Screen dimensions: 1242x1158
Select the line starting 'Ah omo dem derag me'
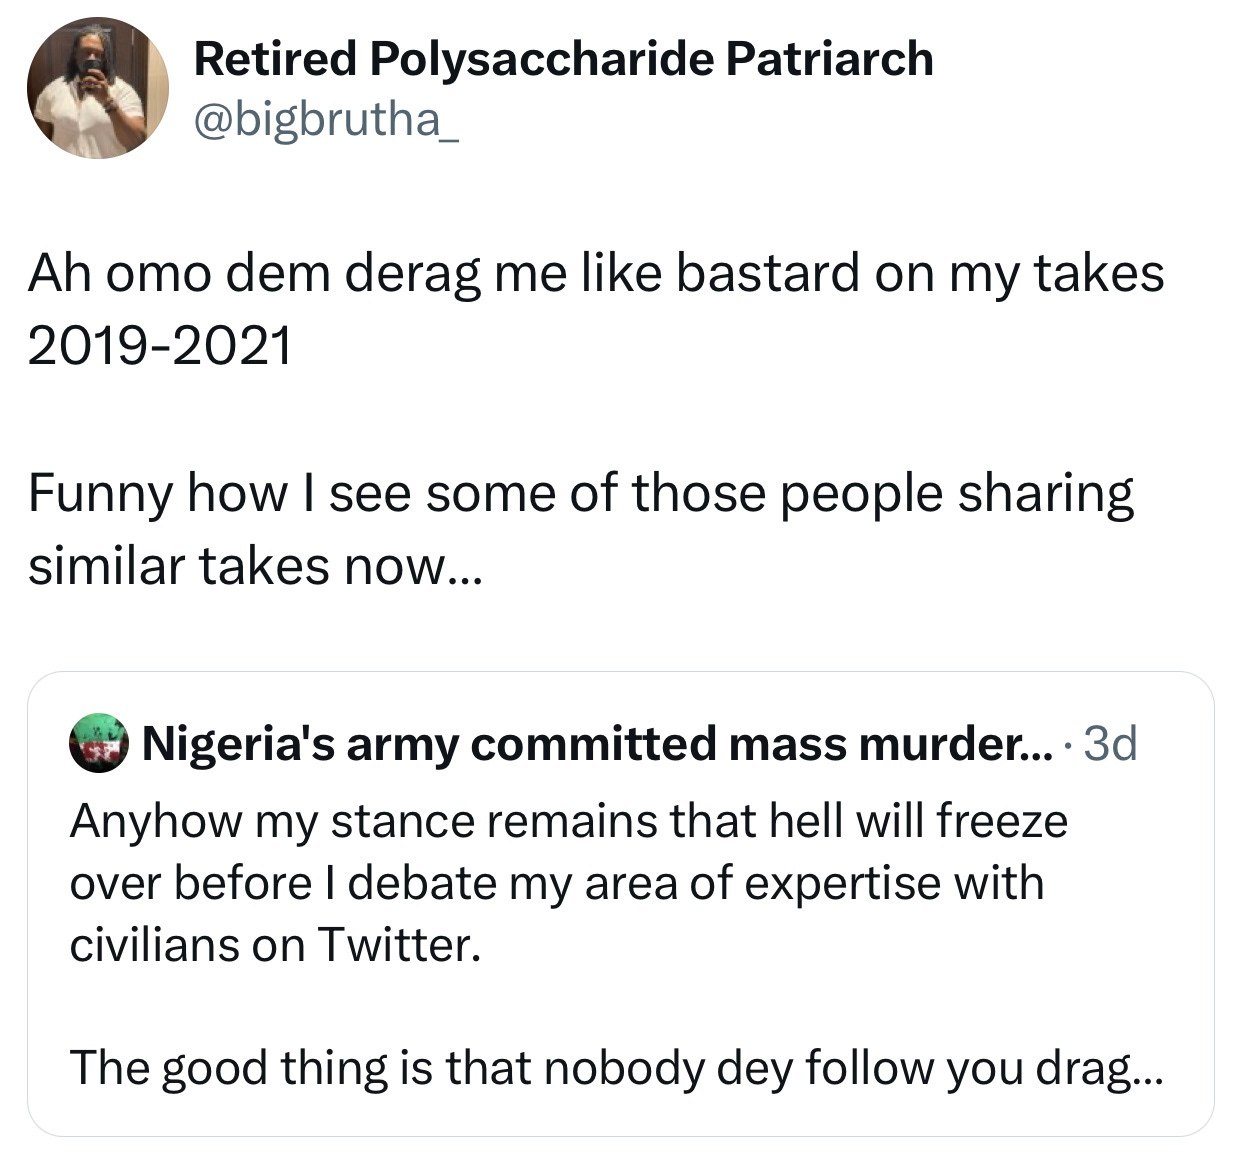point(595,273)
